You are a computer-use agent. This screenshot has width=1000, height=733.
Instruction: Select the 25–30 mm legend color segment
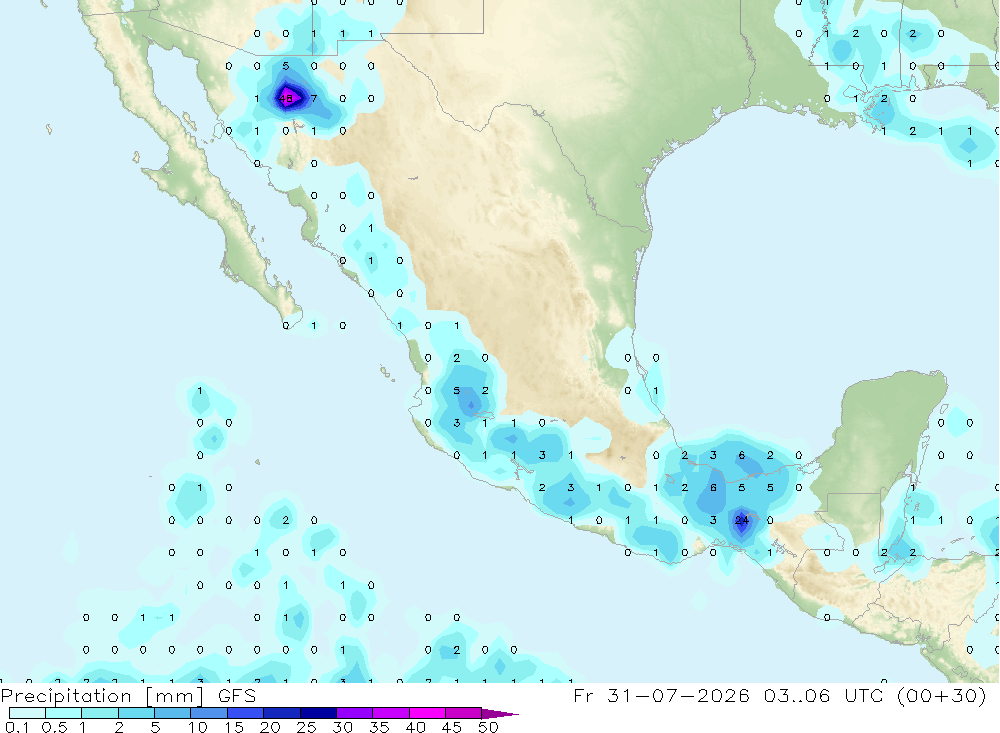coord(318,713)
